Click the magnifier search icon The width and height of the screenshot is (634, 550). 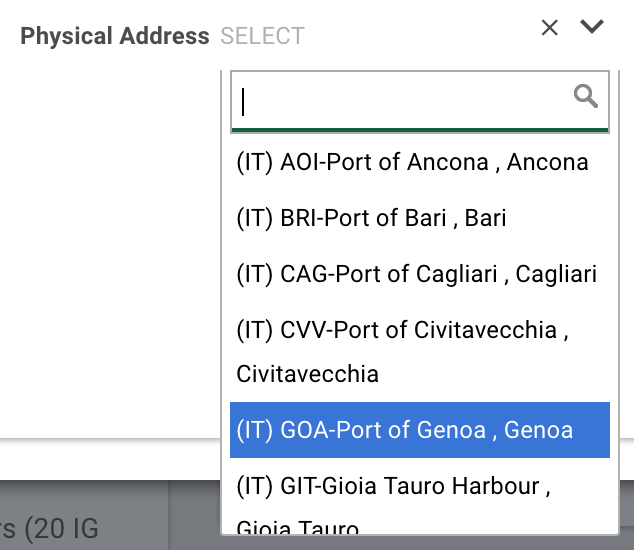click(x=586, y=96)
